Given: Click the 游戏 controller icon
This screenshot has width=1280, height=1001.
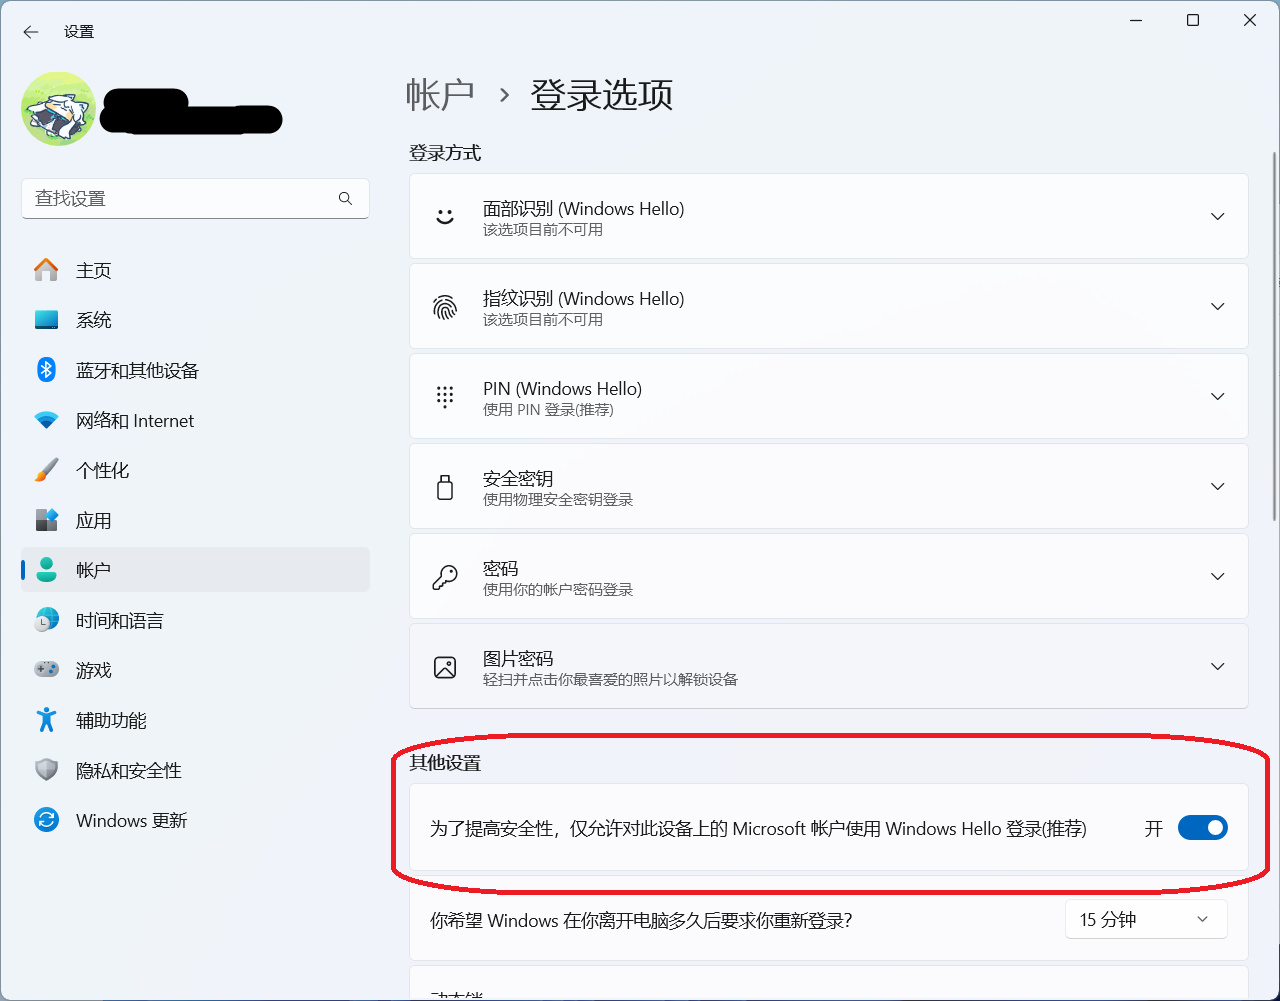Looking at the screenshot, I should click(46, 670).
